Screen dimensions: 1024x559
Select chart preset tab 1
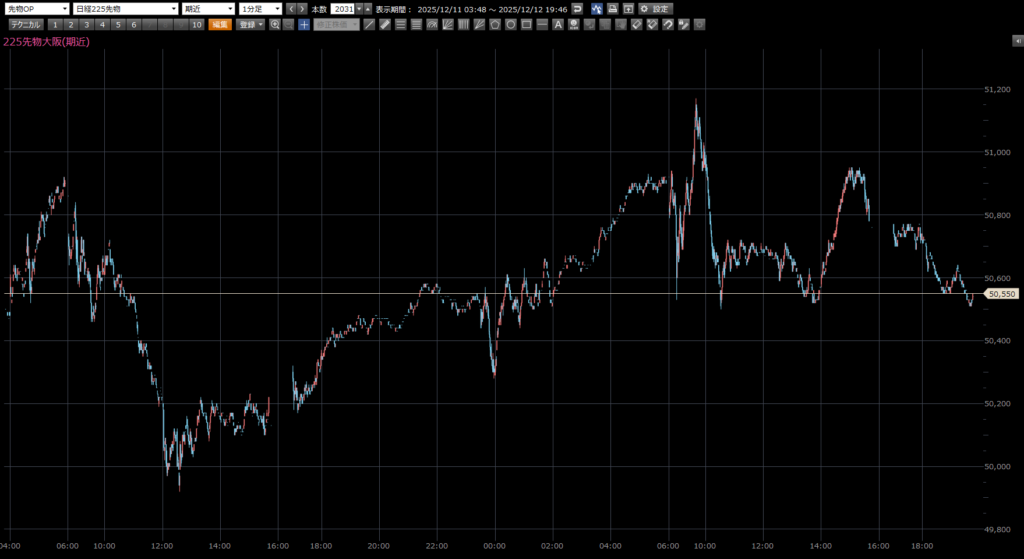pyautogui.click(x=54, y=24)
